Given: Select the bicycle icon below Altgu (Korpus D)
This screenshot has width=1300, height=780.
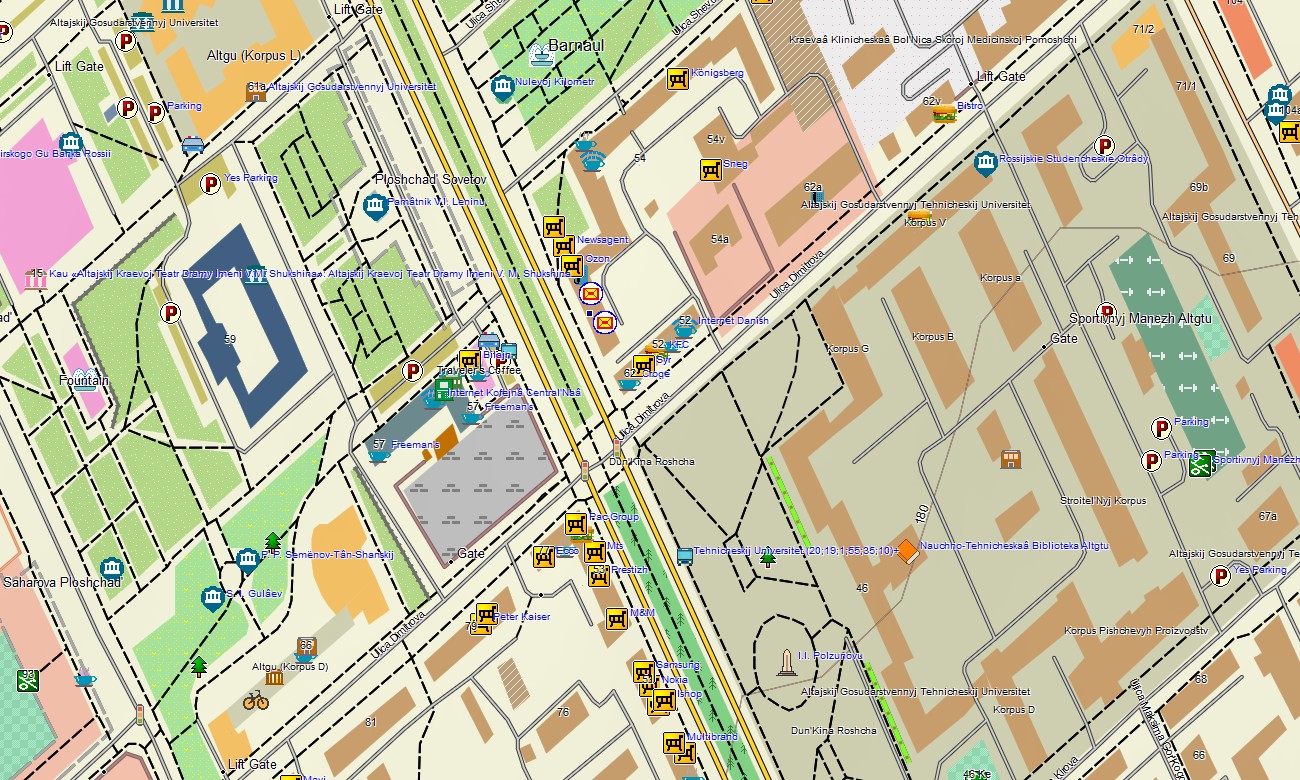Looking at the screenshot, I should [x=256, y=700].
